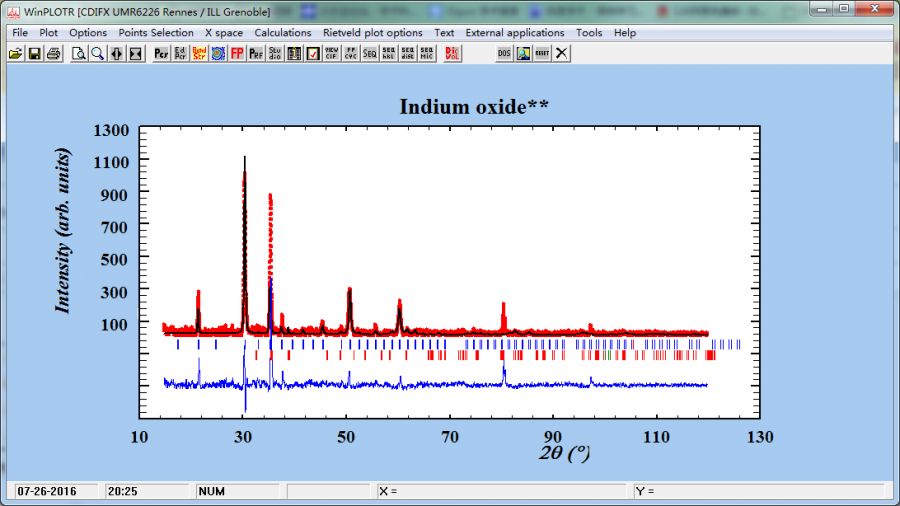Click the open file folder icon
The image size is (900, 506).
click(15, 53)
